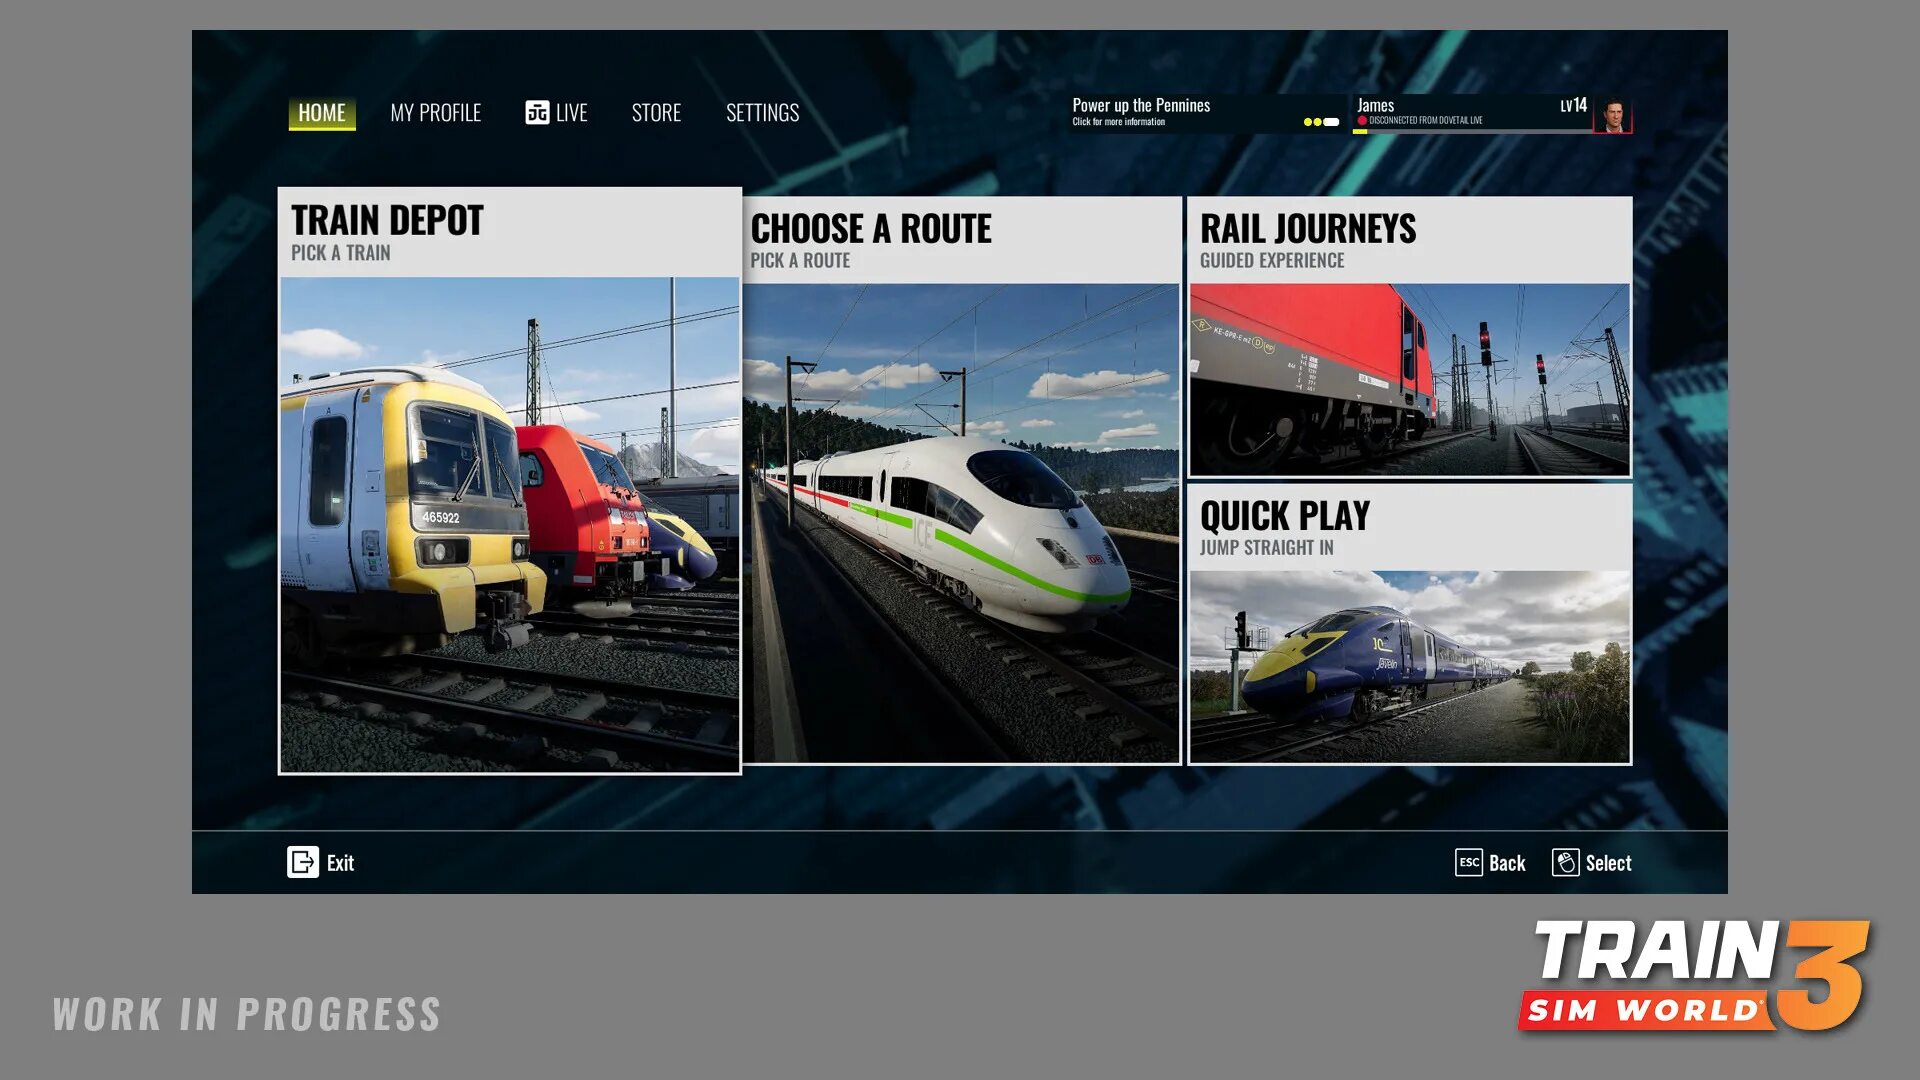This screenshot has width=1920, height=1080.
Task: Open the STORE tab
Action: click(x=656, y=113)
